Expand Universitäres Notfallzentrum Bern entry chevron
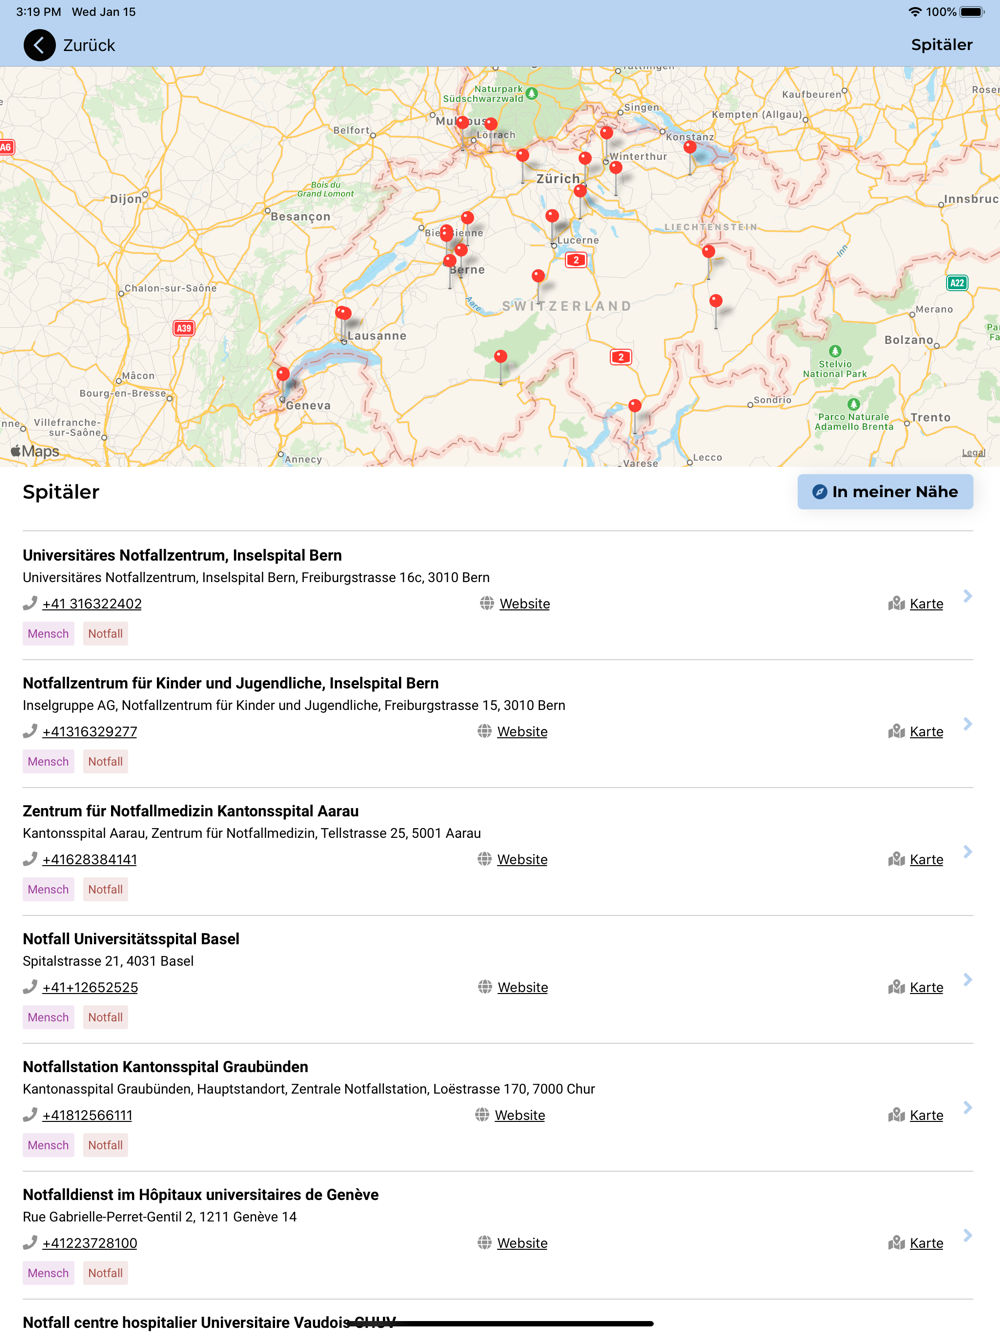Viewport: 1000px width, 1334px height. pyautogui.click(x=968, y=596)
